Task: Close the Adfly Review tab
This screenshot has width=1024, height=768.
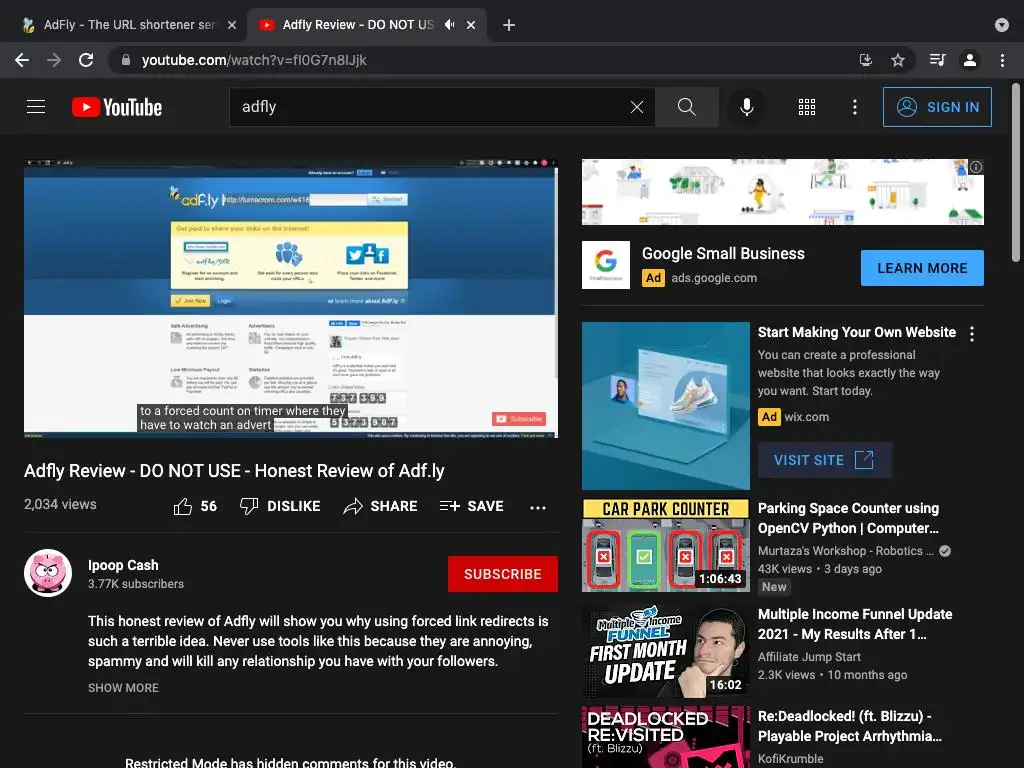Action: [471, 25]
